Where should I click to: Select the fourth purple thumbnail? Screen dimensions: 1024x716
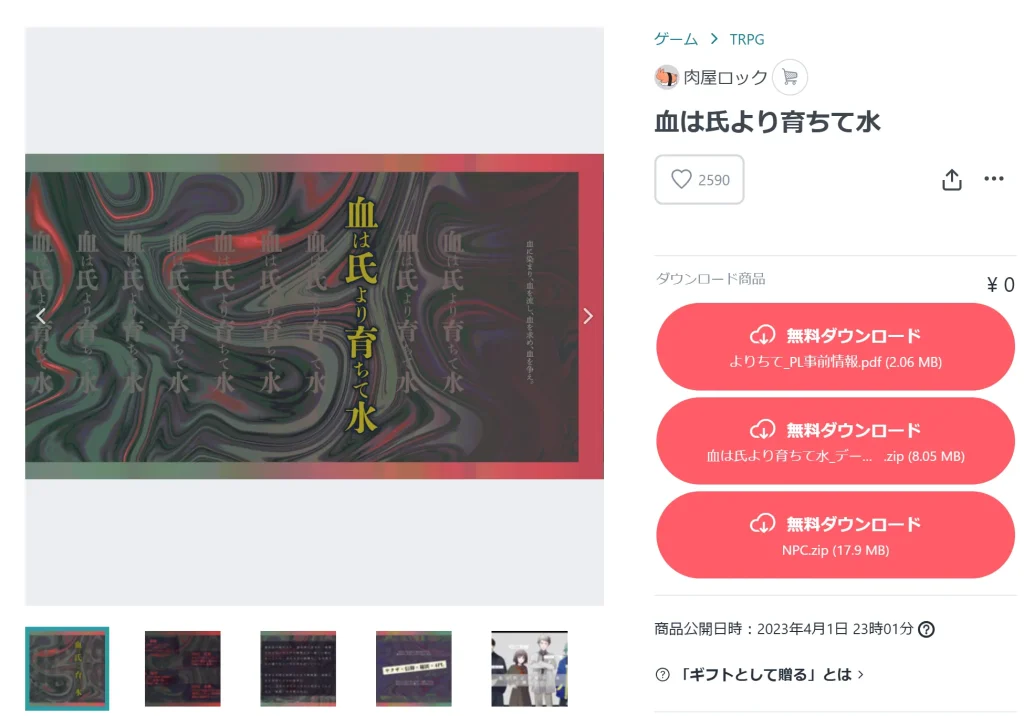(413, 668)
